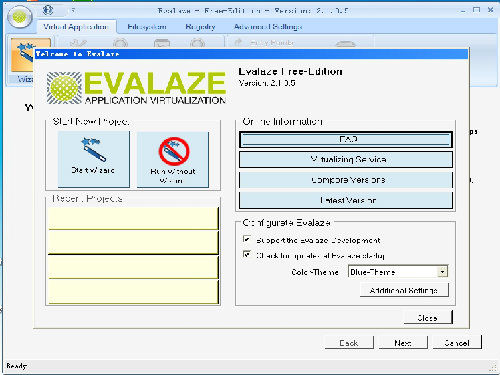500x375 pixels.
Task: Select the Blue-Theme combo box
Action: 398,272
